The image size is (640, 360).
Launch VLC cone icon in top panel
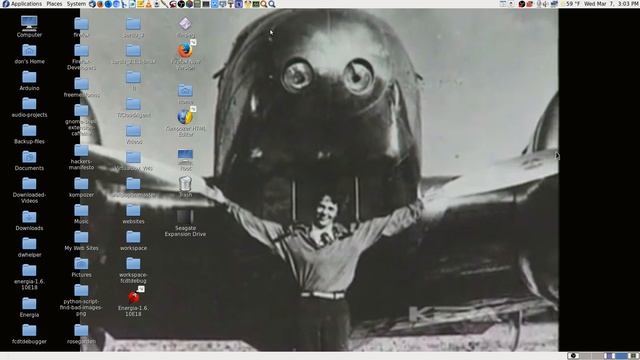click(149, 4)
